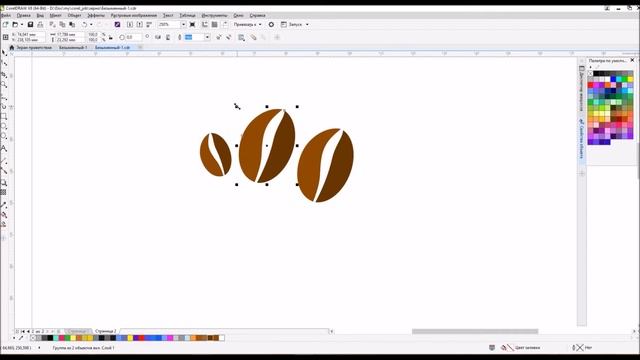Click the Import icon in the toolbar
Image resolution: width=640 pixels, height=360 pixels.
click(x=130, y=24)
